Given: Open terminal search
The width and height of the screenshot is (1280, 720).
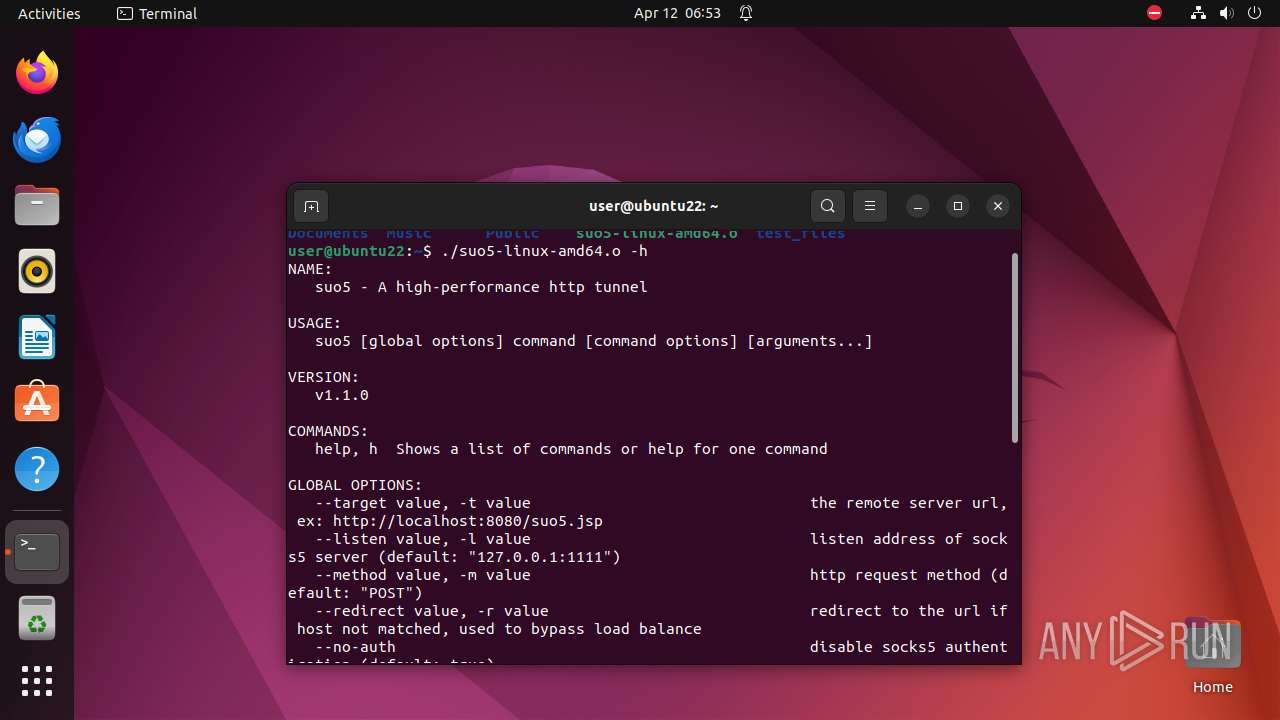Looking at the screenshot, I should pyautogui.click(x=828, y=206).
